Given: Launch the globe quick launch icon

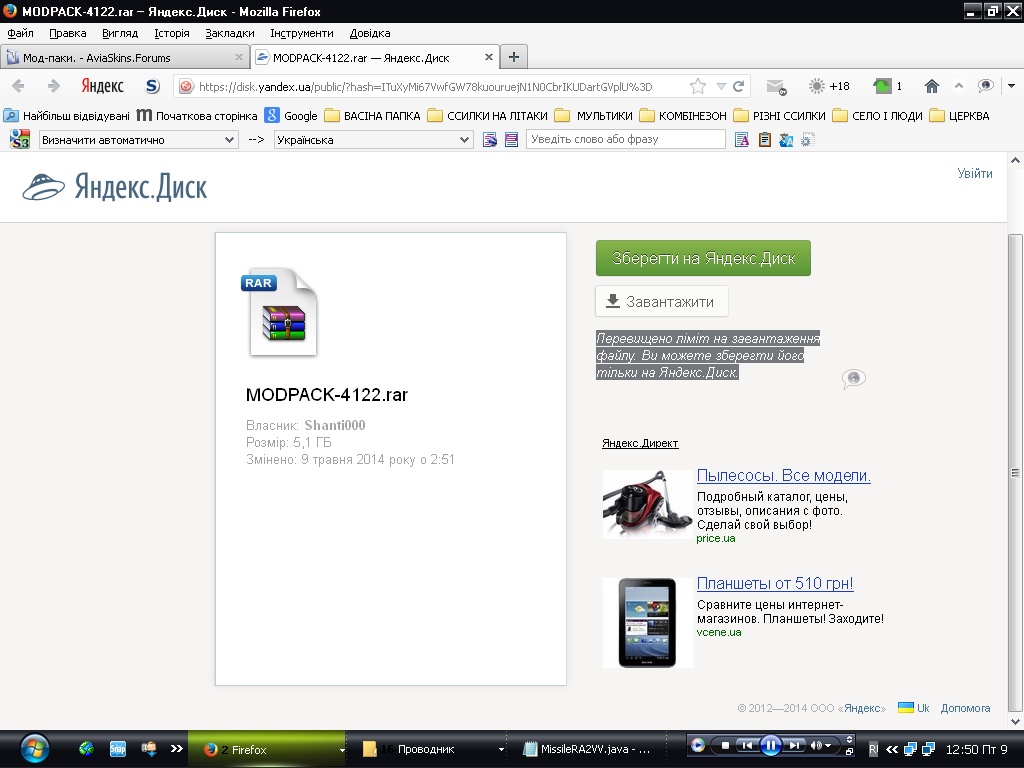Looking at the screenshot, I should coord(86,748).
